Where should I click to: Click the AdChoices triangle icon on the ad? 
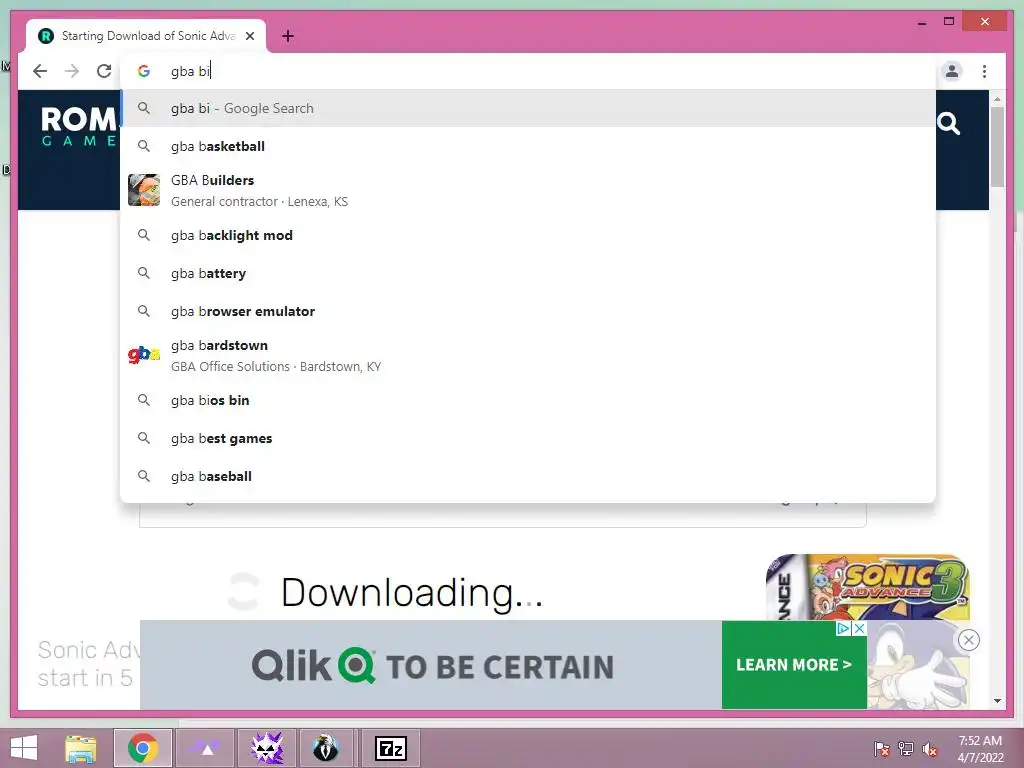click(x=844, y=628)
